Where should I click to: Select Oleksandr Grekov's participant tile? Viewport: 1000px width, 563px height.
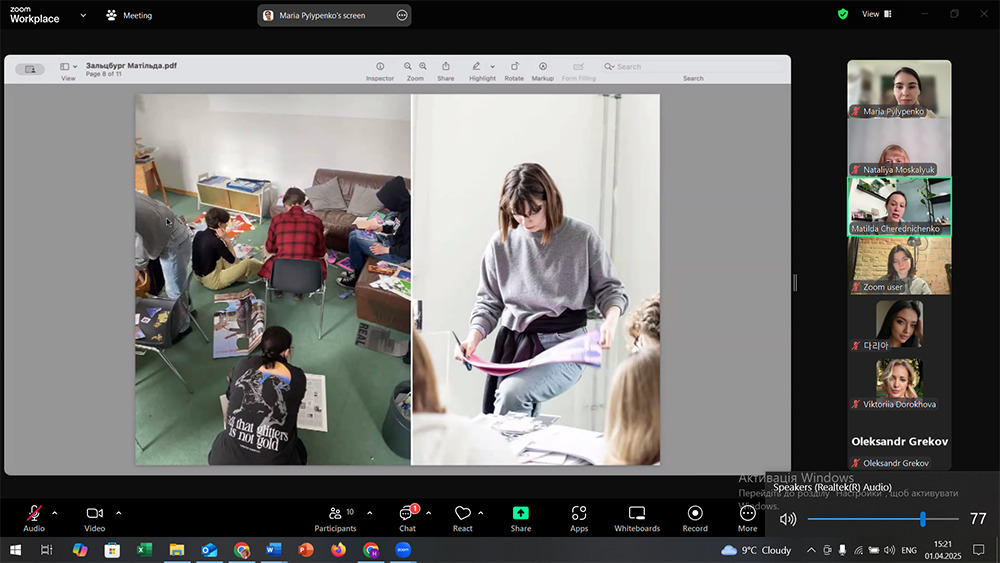tap(899, 441)
